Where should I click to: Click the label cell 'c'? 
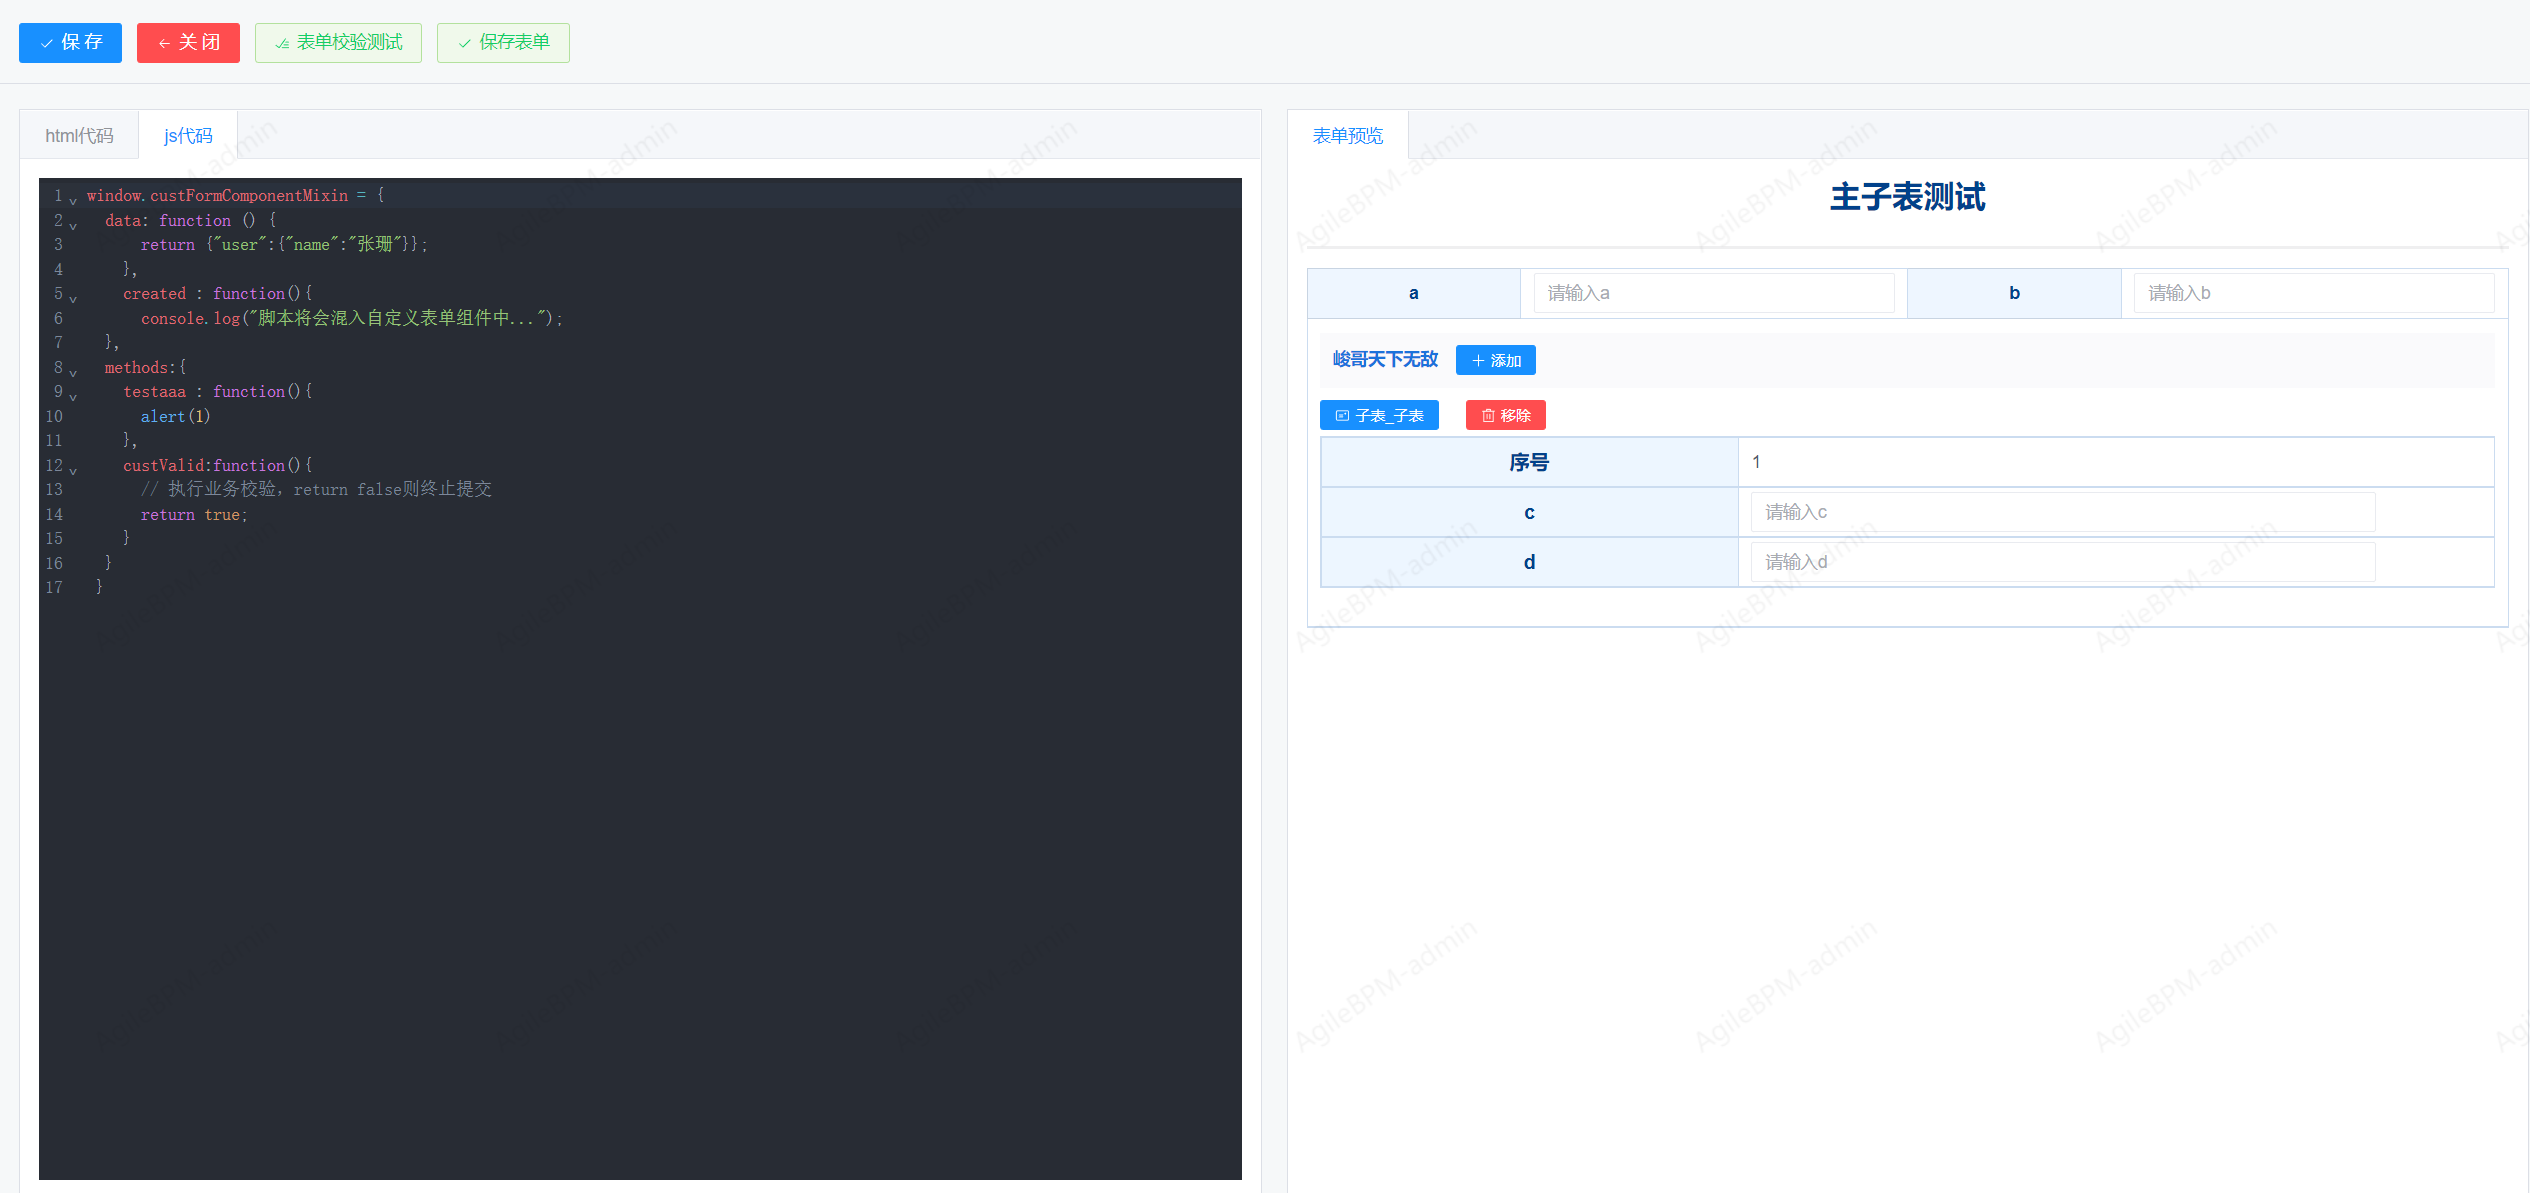click(1529, 513)
